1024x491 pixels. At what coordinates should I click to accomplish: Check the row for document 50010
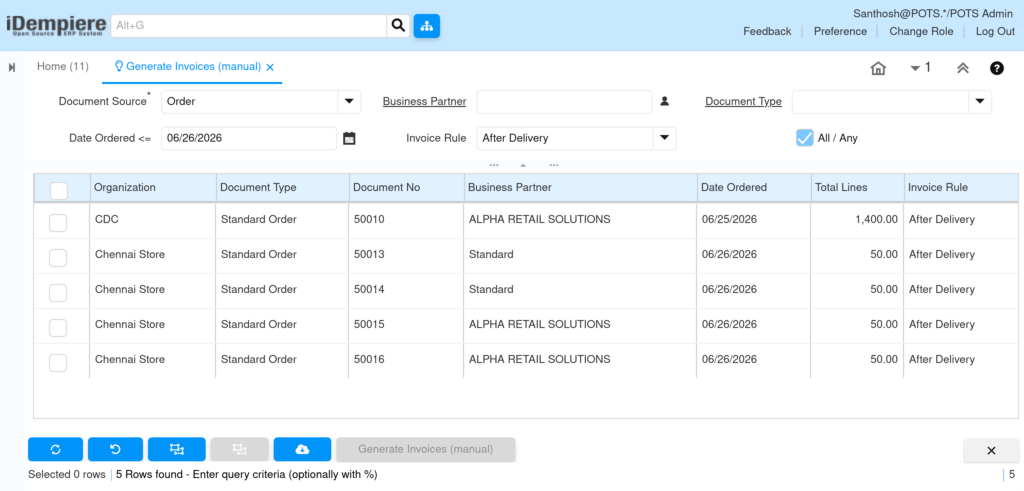[x=58, y=223]
